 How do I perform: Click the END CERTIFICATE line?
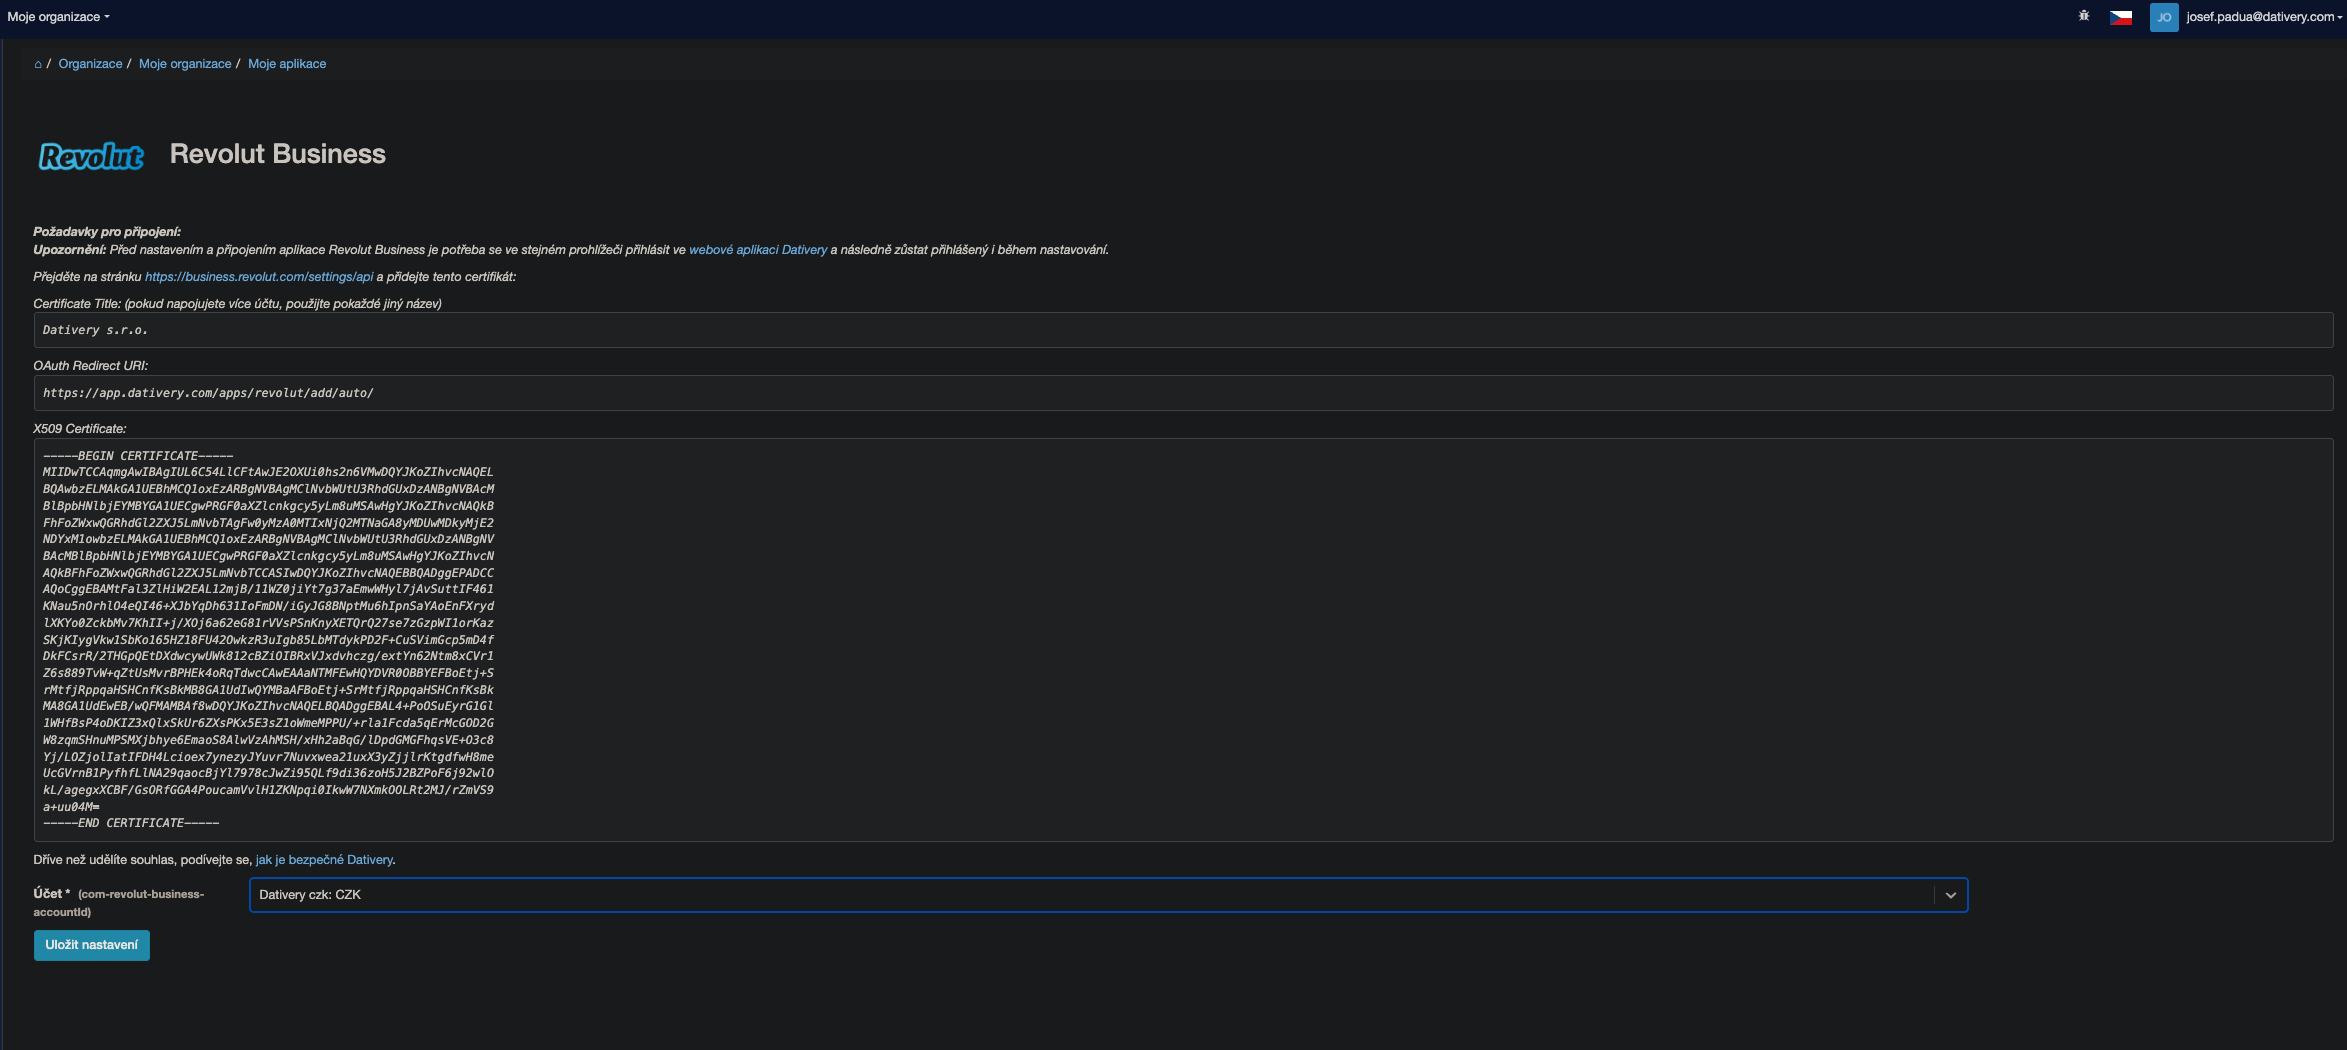(131, 823)
